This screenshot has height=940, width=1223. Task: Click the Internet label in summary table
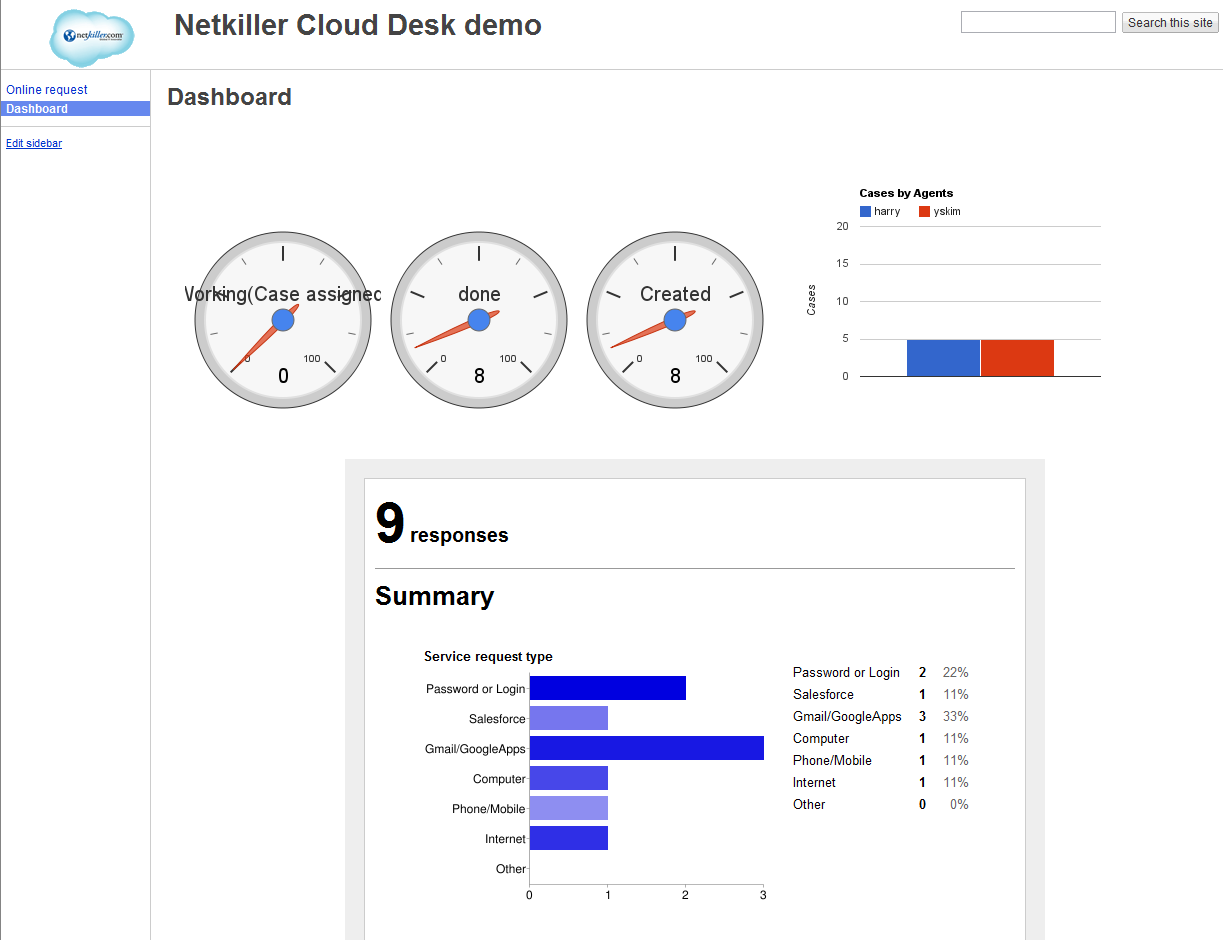coord(814,783)
